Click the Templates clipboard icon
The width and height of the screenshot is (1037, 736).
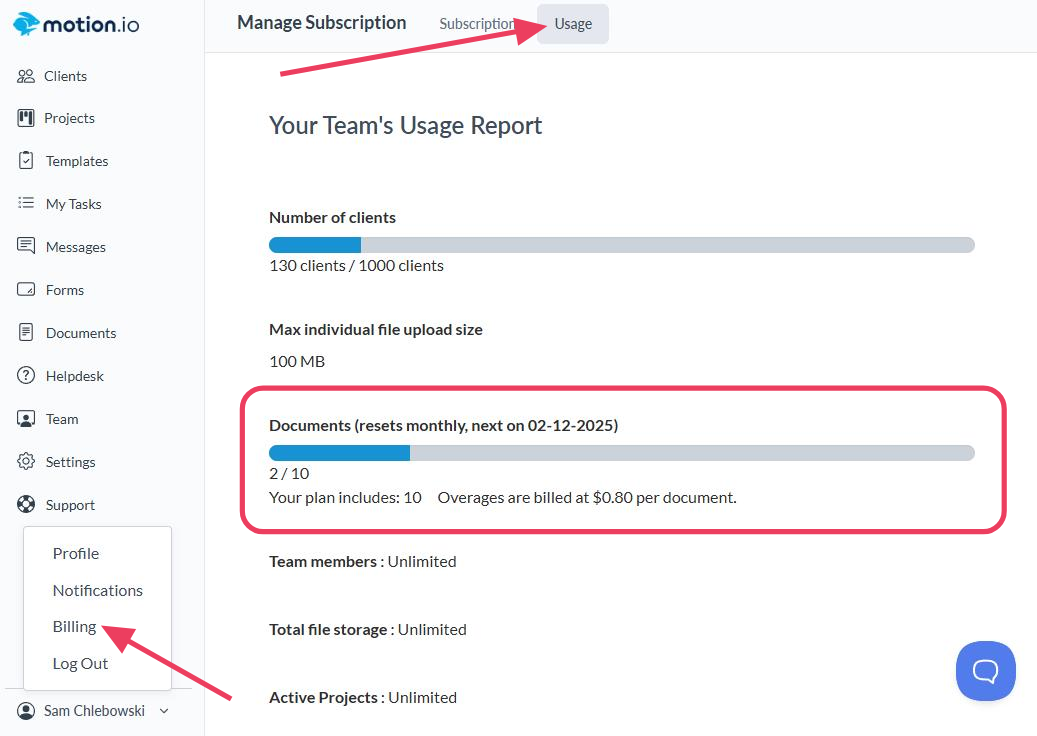click(x=26, y=161)
